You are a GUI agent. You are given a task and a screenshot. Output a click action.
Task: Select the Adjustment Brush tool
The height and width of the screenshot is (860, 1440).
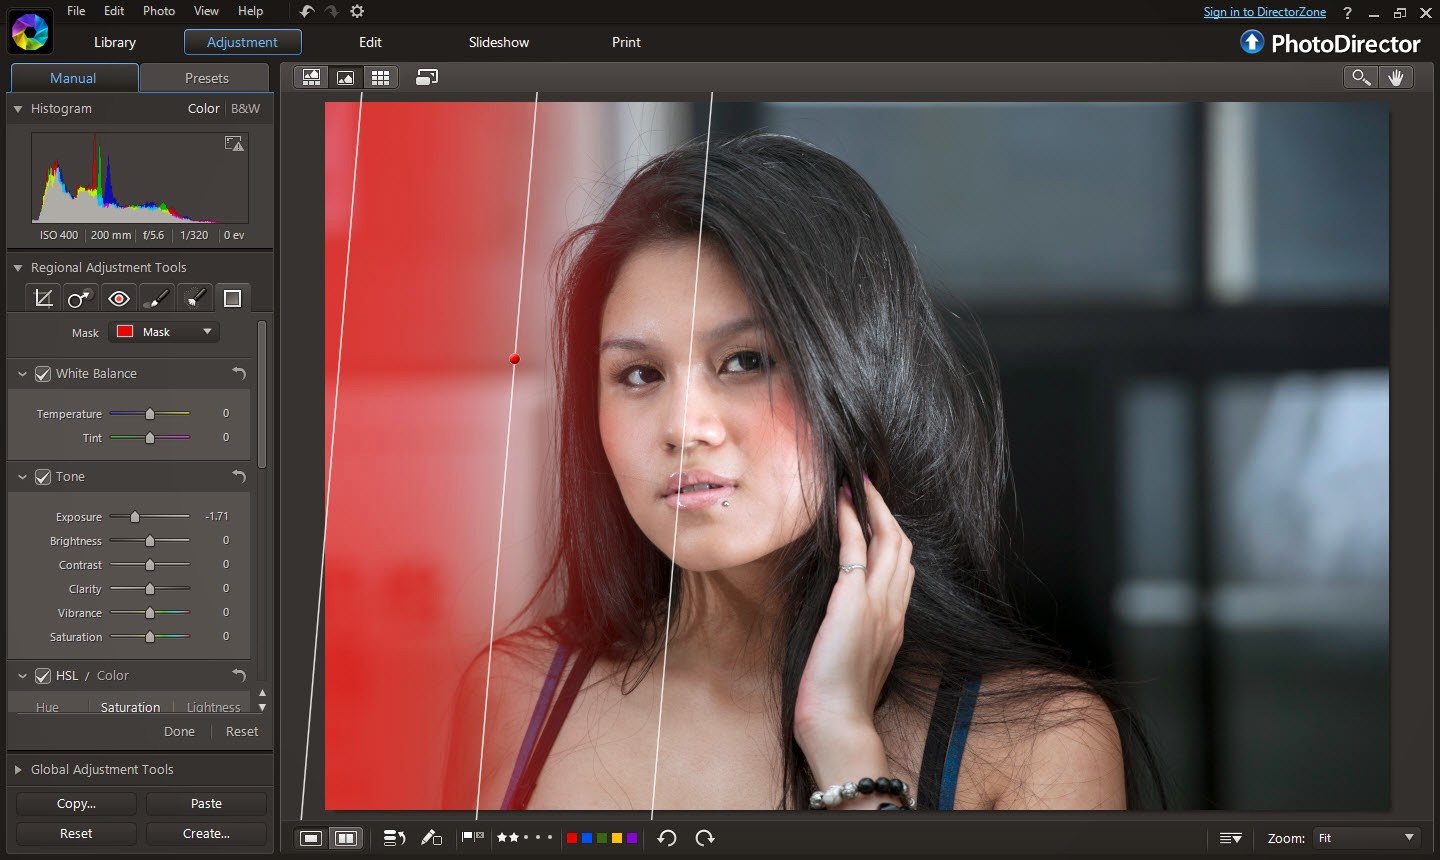point(156,298)
